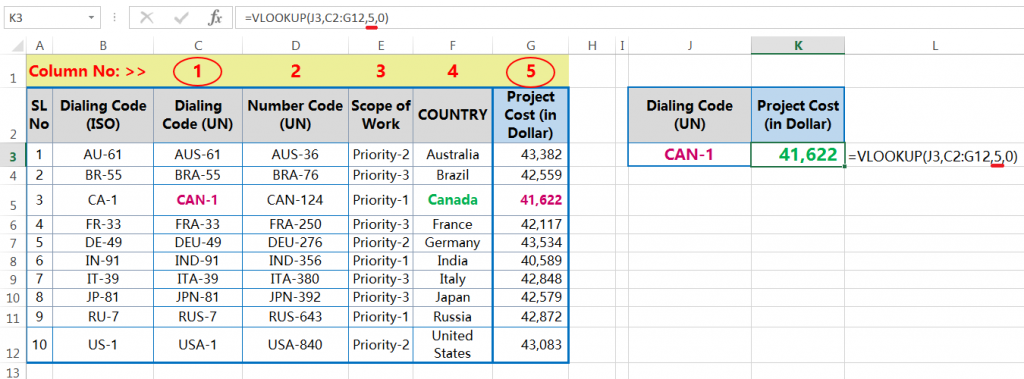
Task: Click the 'COUNTRY' header cell
Action: click(453, 115)
